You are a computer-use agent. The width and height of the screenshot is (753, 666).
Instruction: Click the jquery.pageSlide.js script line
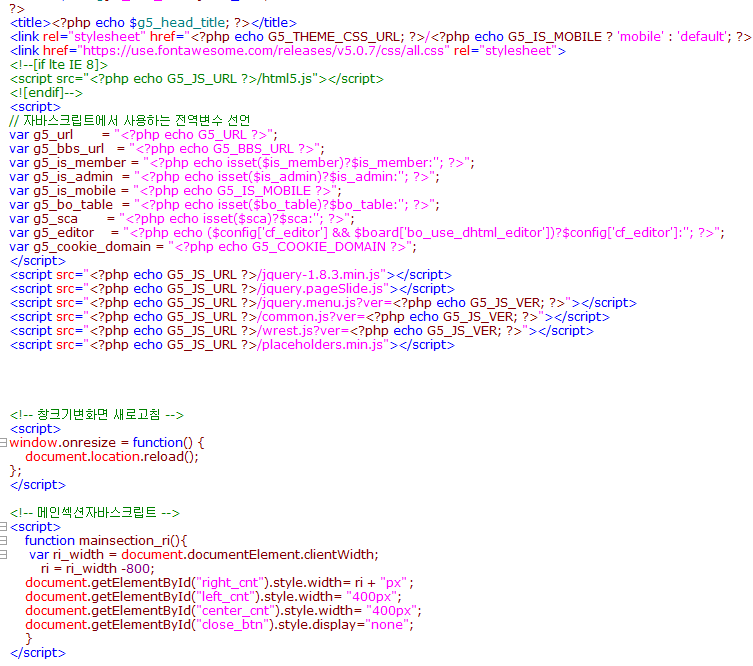(x=232, y=289)
